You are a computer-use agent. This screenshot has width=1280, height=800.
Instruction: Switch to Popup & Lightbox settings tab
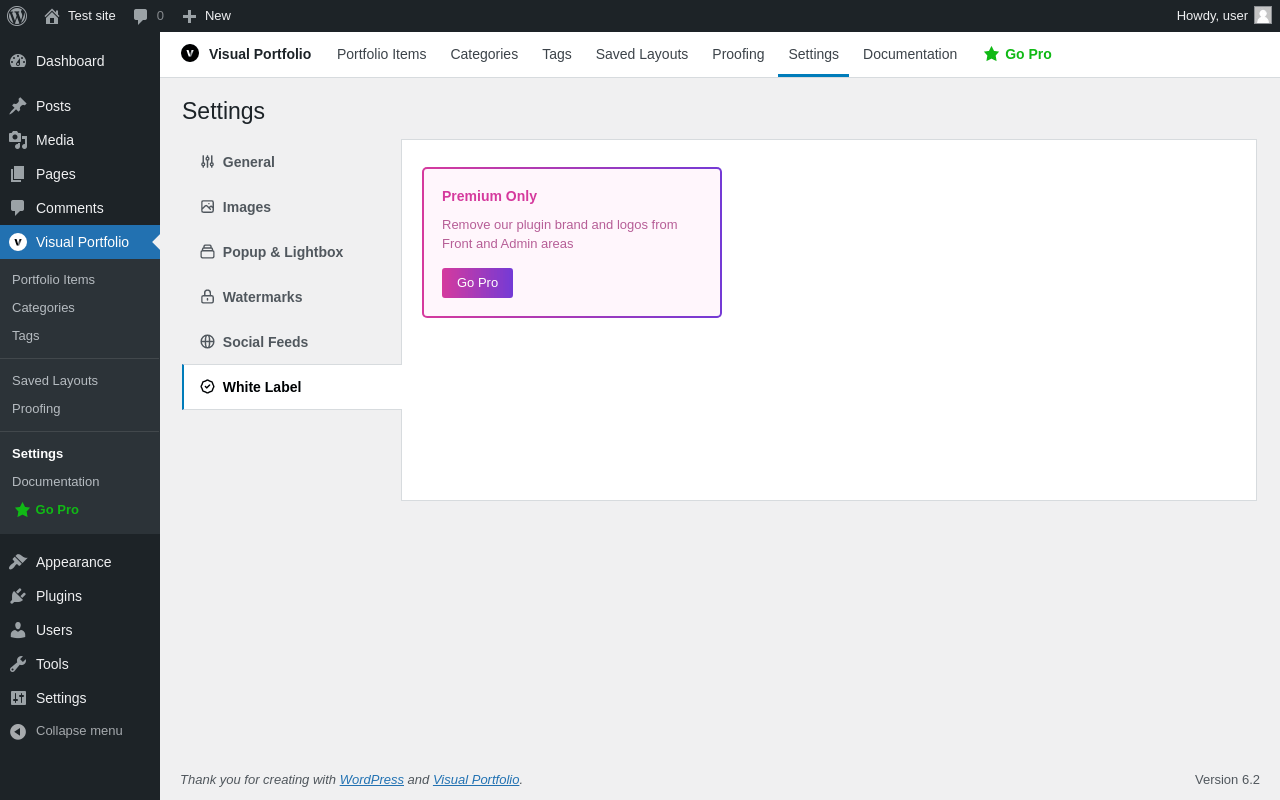coord(282,252)
